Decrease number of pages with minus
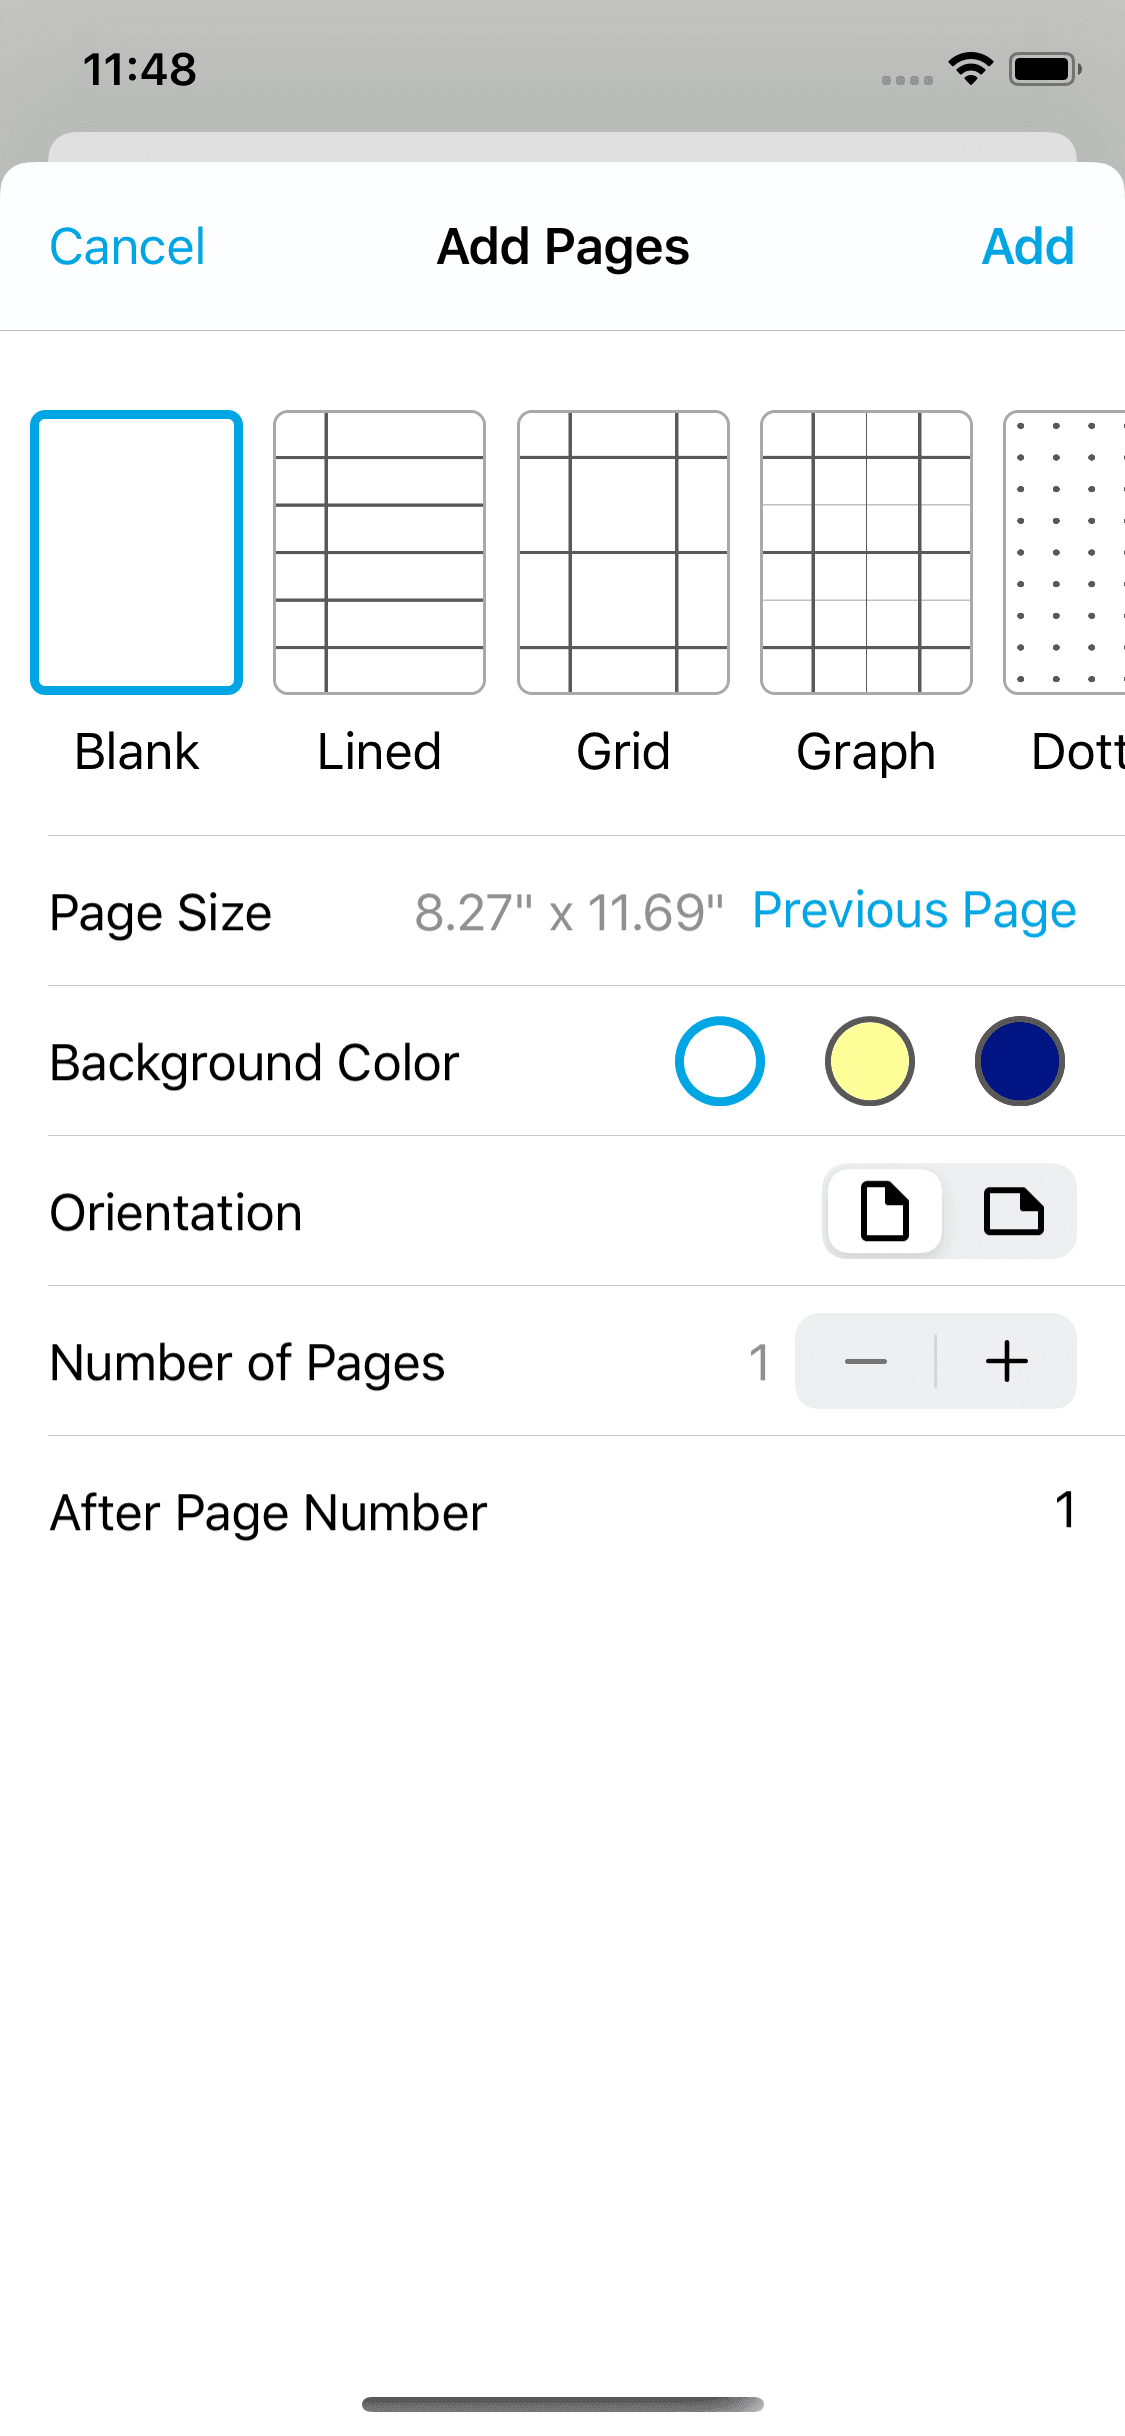This screenshot has width=1125, height=2436. [866, 1361]
